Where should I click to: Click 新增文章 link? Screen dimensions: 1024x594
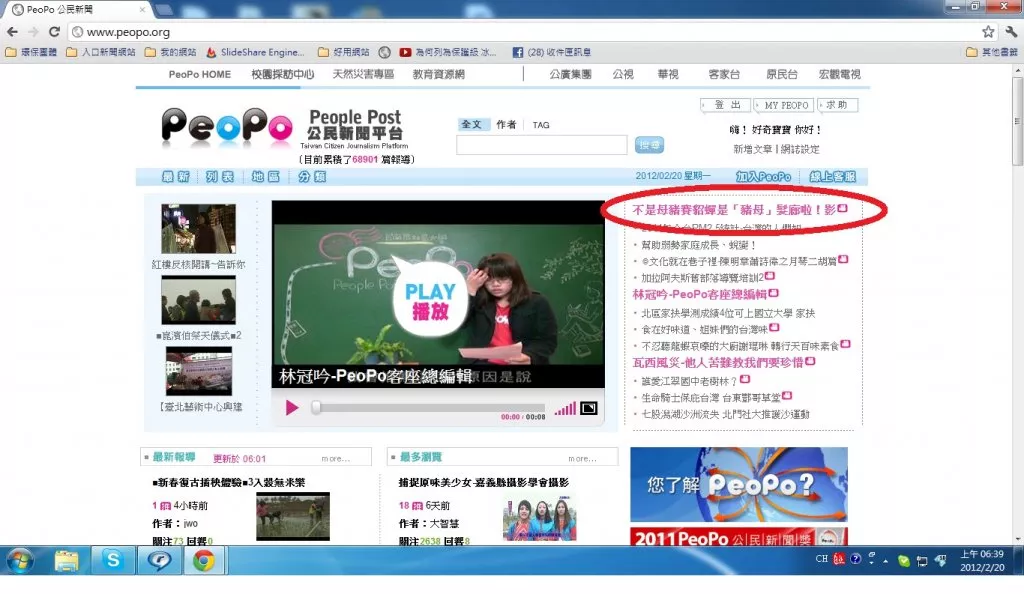(x=752, y=149)
